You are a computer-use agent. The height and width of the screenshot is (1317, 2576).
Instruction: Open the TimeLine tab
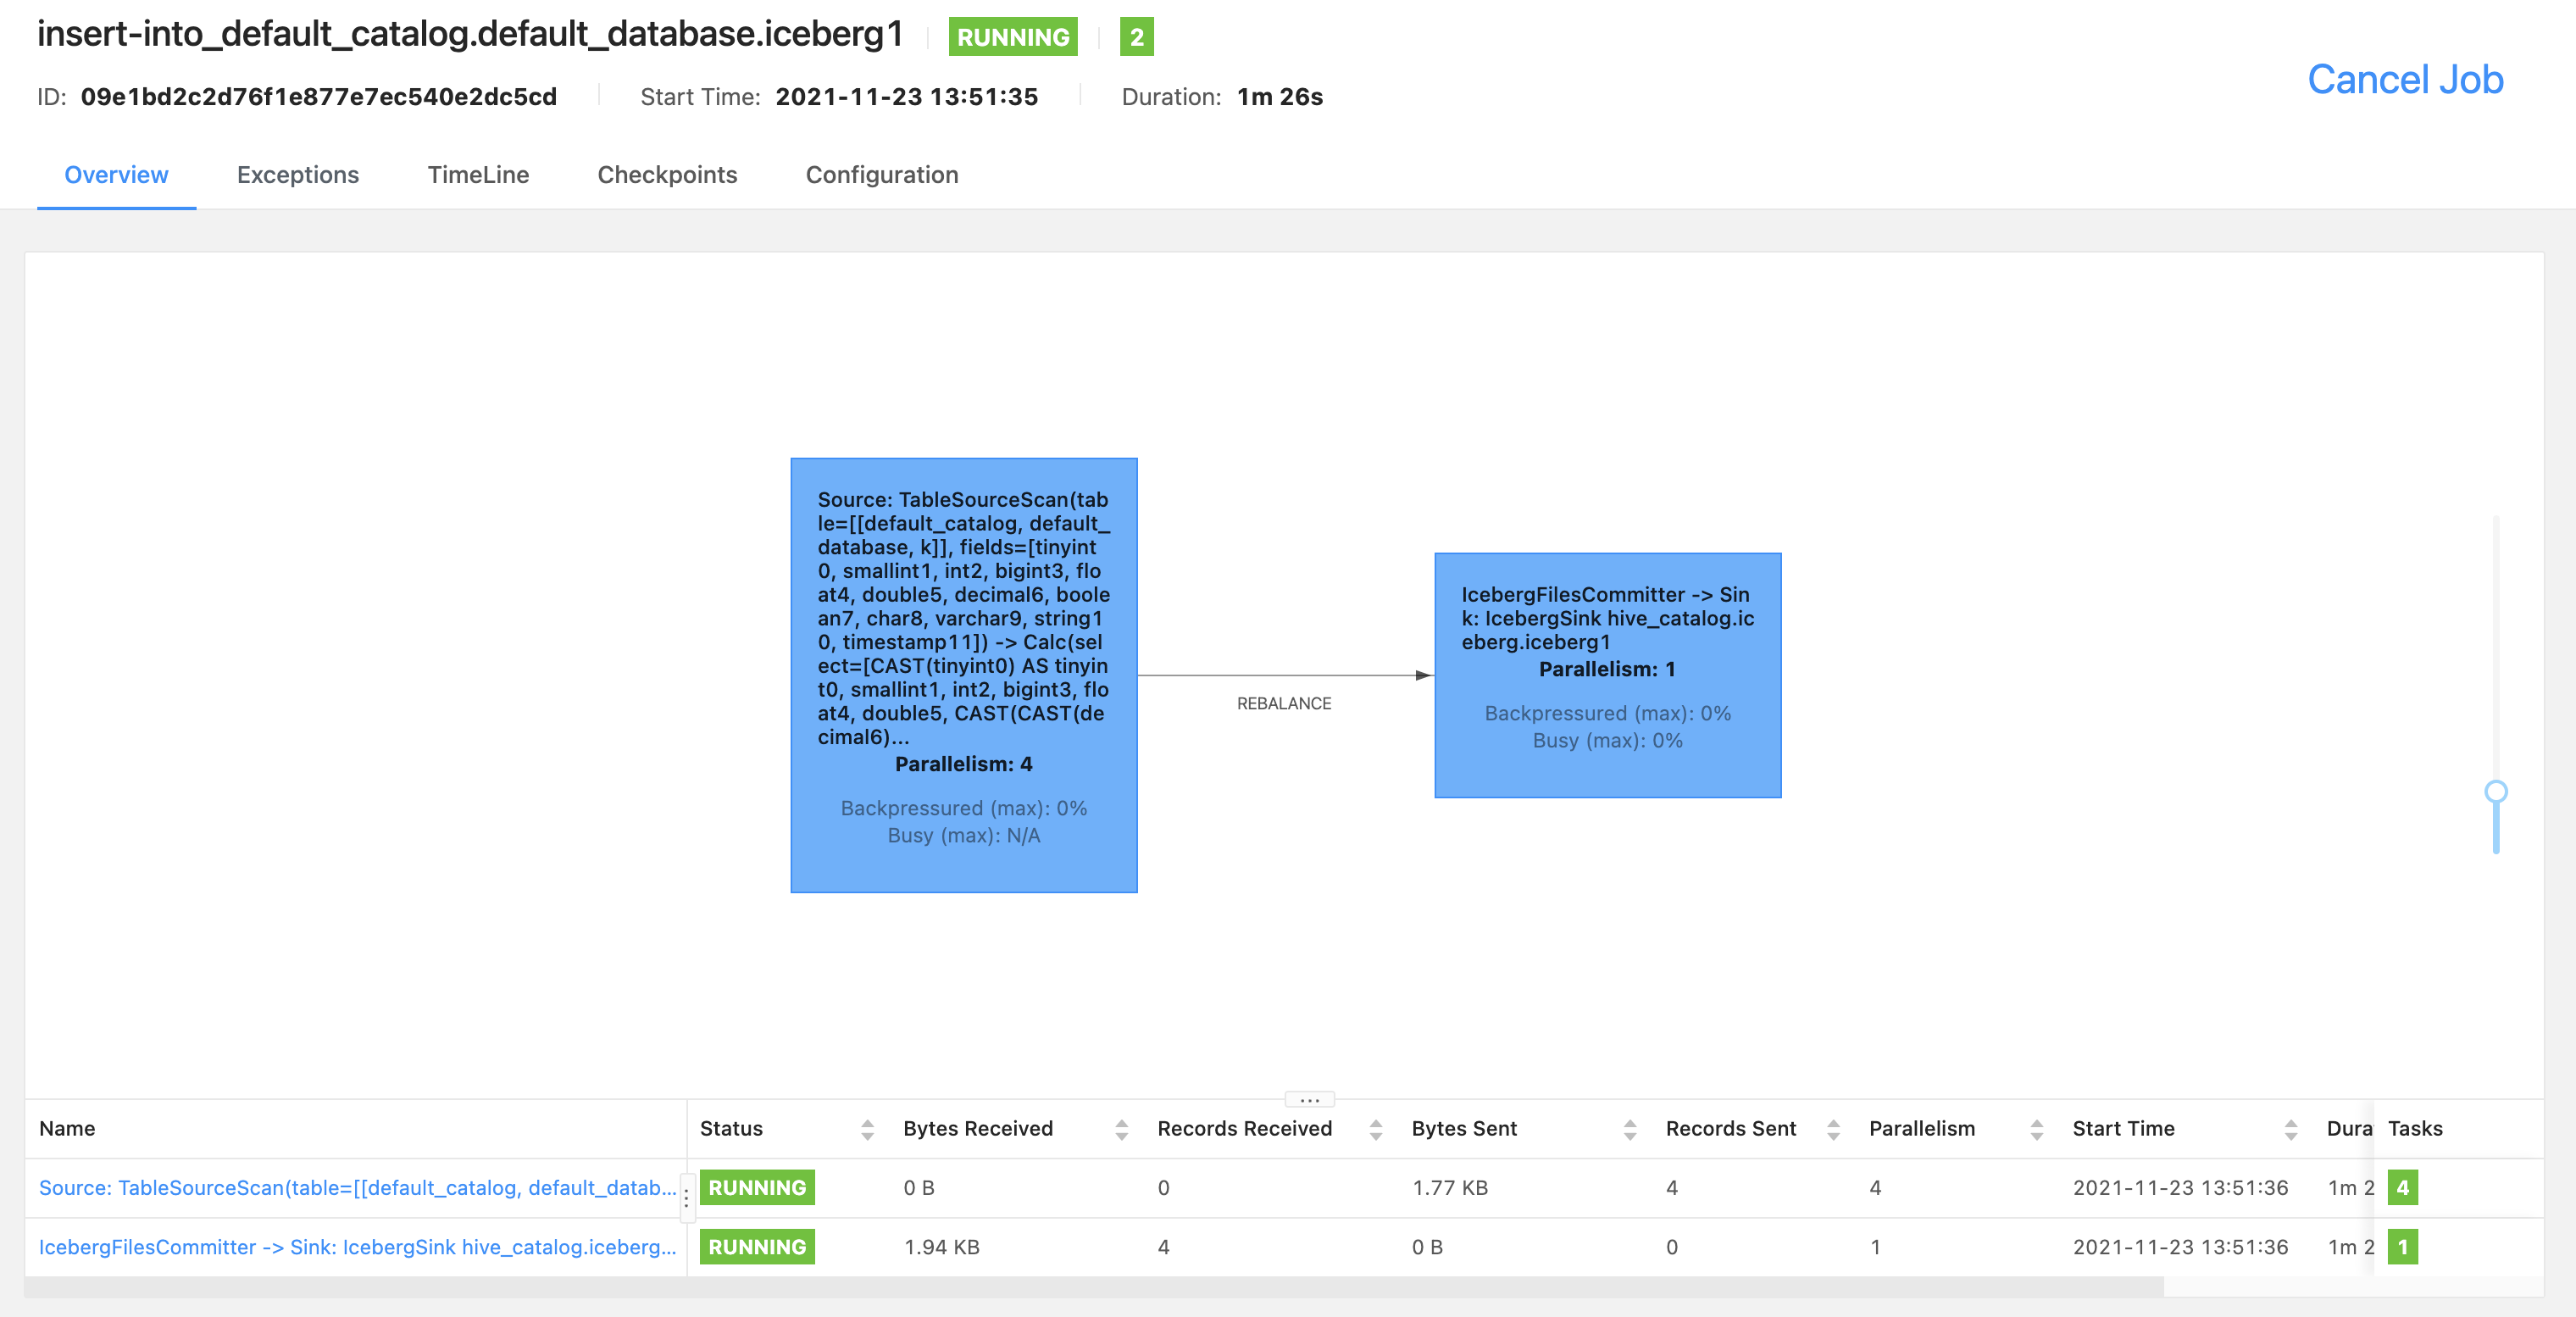[477, 174]
